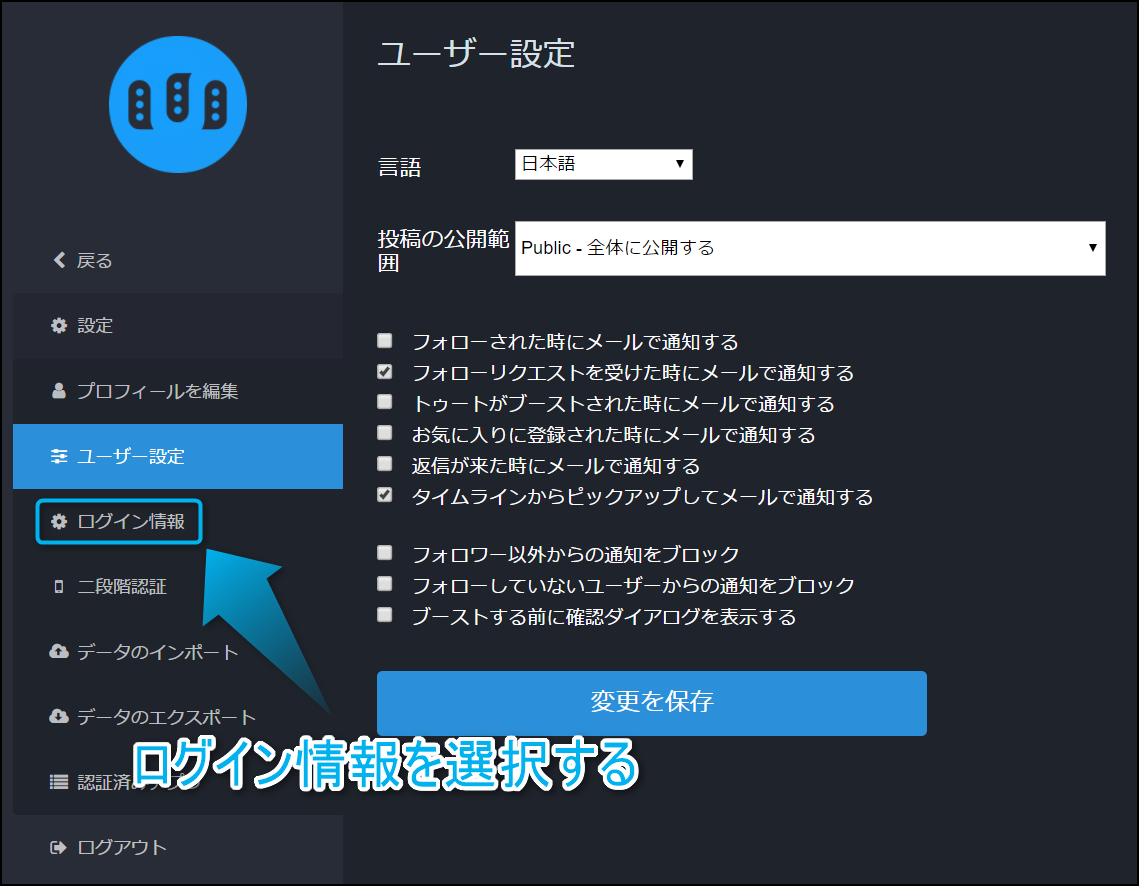Viewport: 1139px width, 886px height.
Task: Click the gear icon beside ログイン情報
Action: pos(59,522)
